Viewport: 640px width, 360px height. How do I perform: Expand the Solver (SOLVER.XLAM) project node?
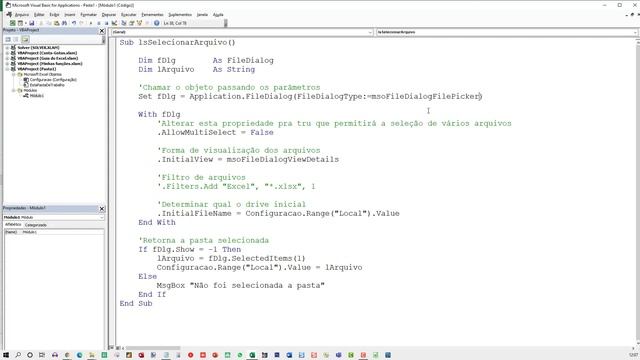(x=7, y=48)
